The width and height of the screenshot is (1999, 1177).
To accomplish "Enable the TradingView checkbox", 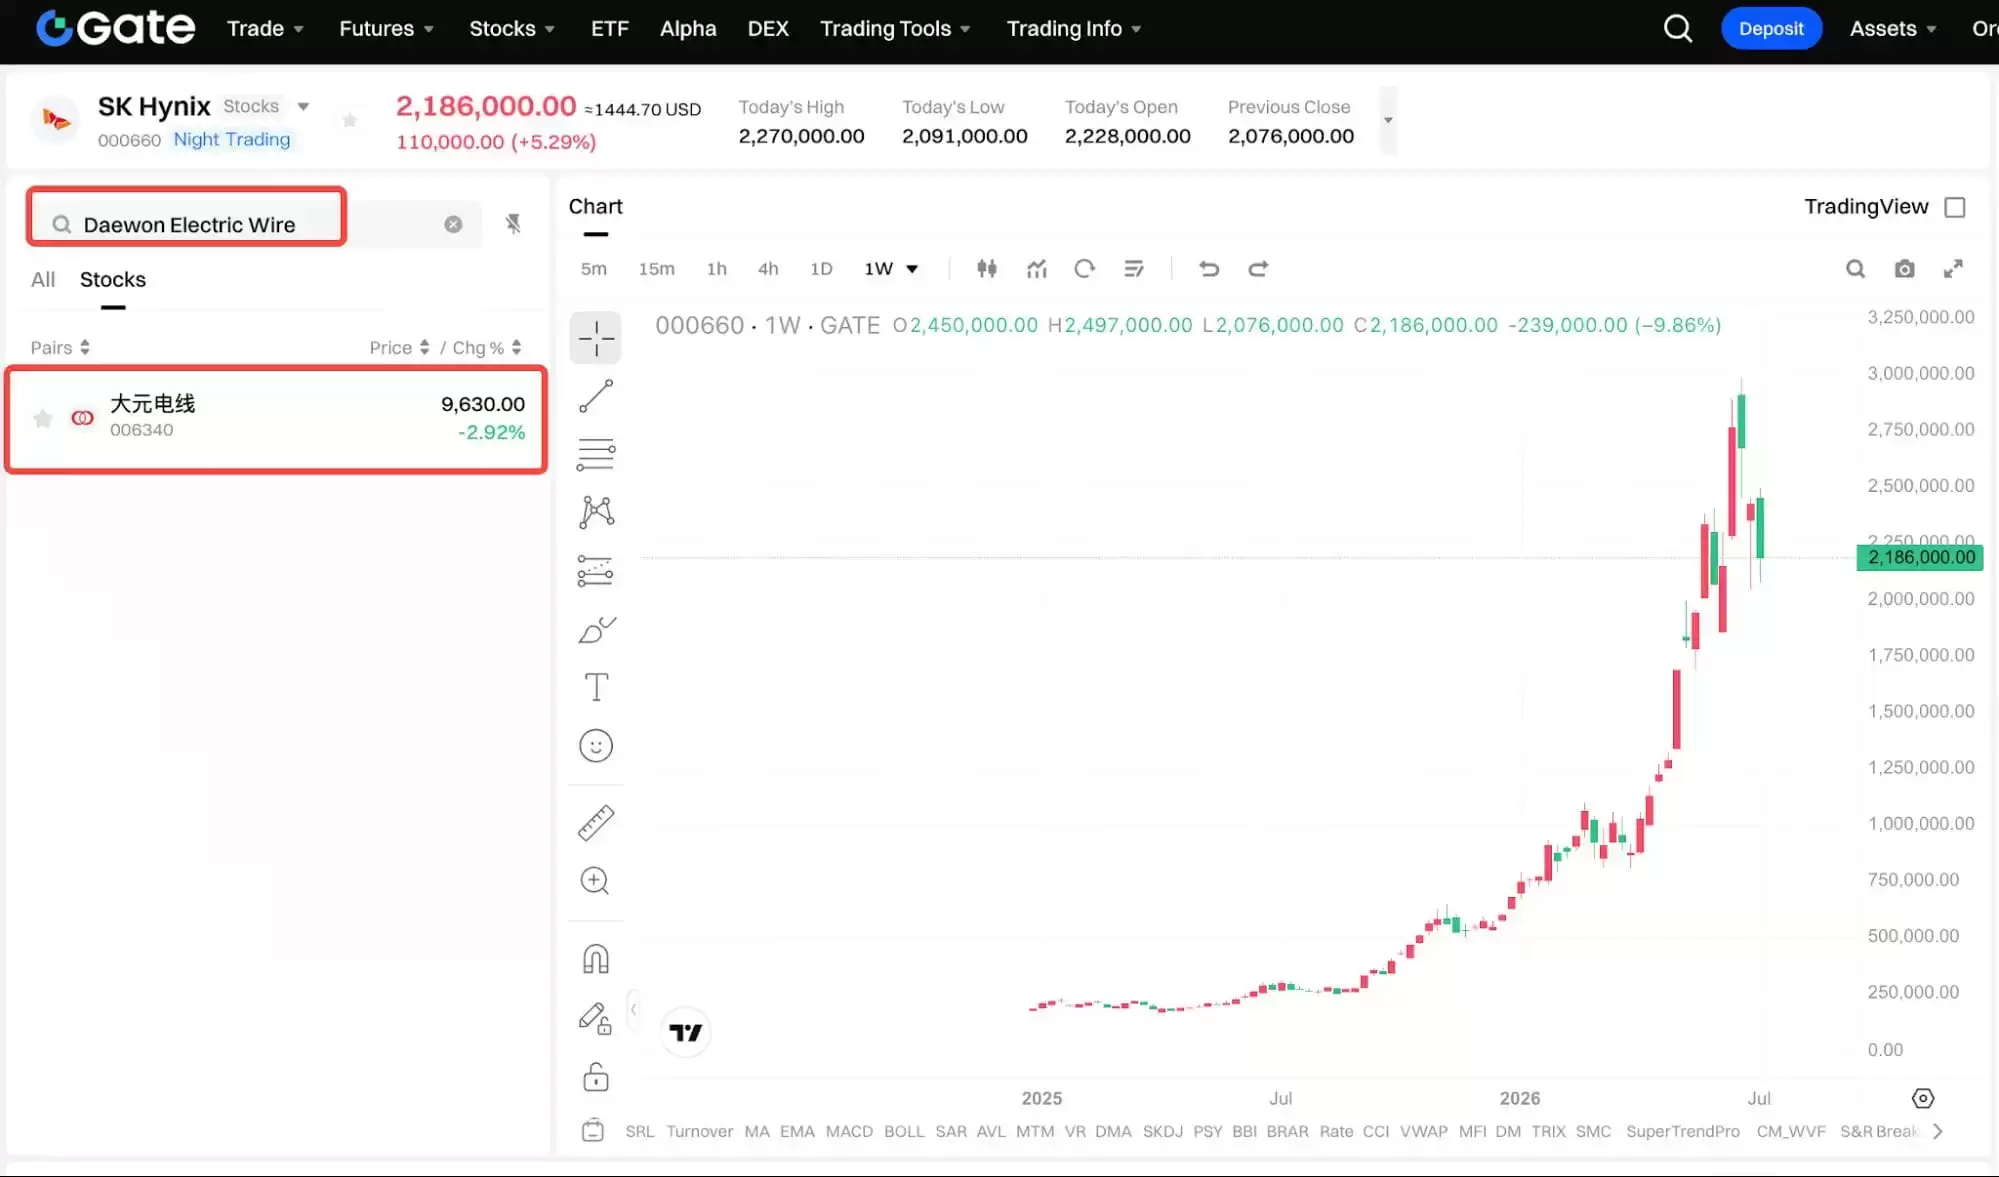I will click(1955, 207).
